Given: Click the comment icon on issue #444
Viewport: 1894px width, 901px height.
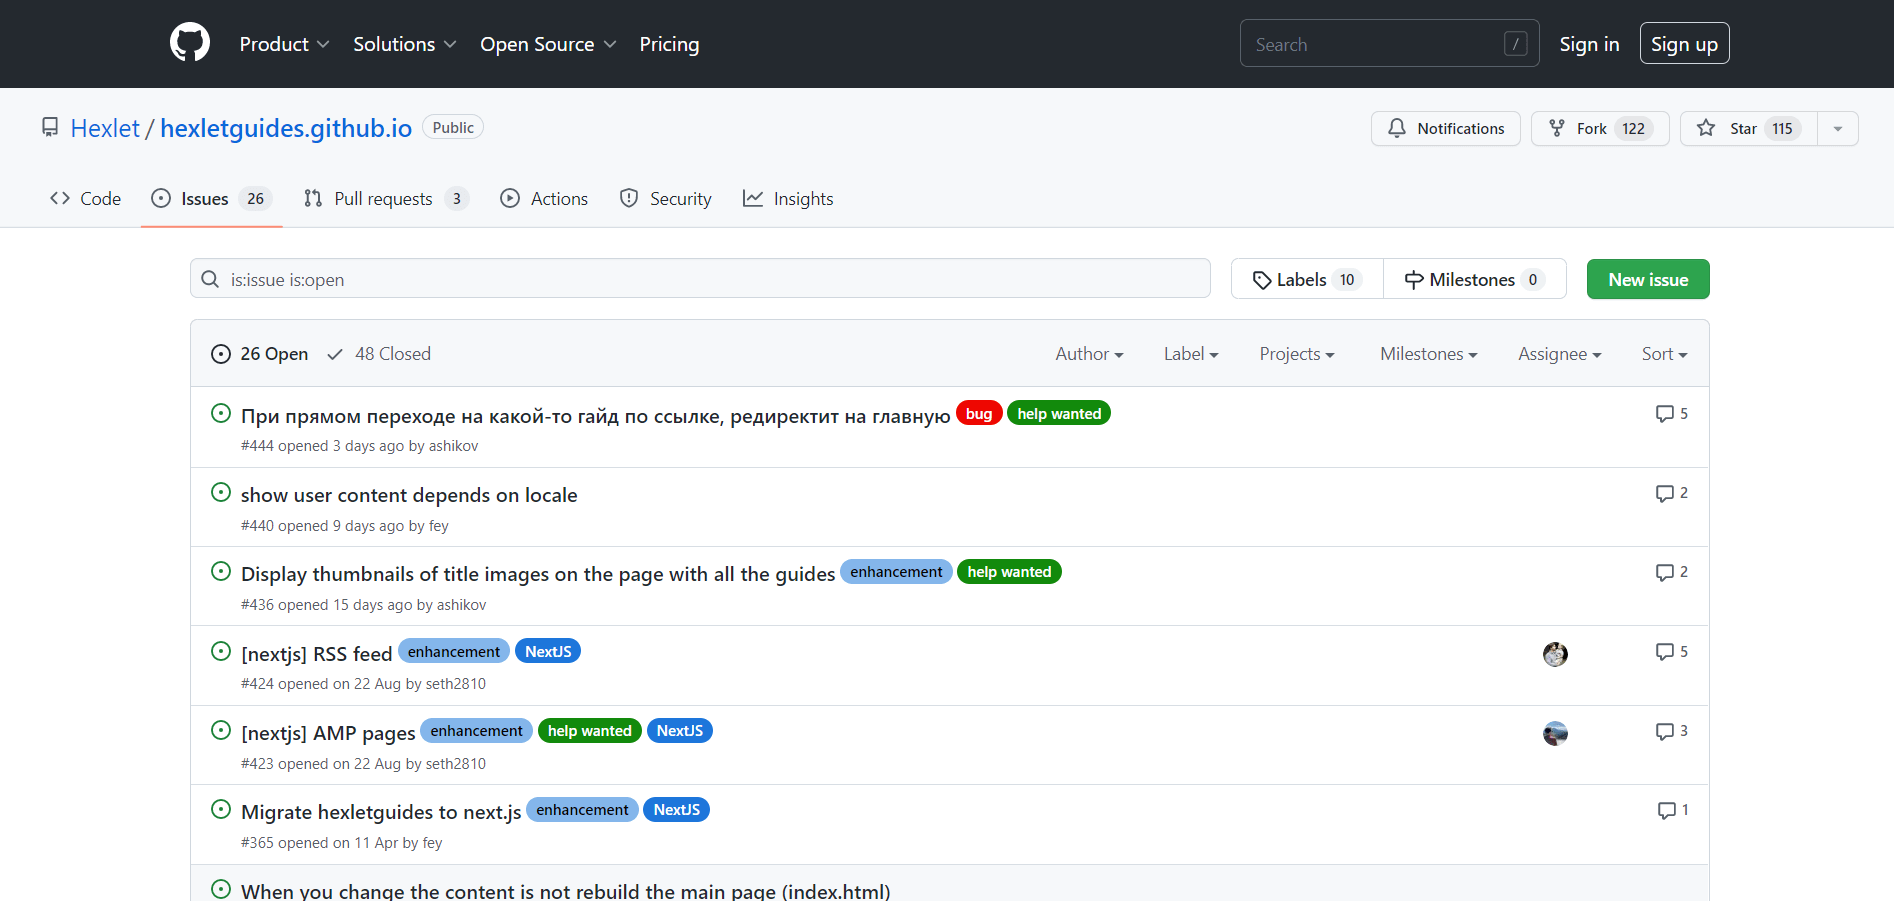Looking at the screenshot, I should (x=1664, y=414).
